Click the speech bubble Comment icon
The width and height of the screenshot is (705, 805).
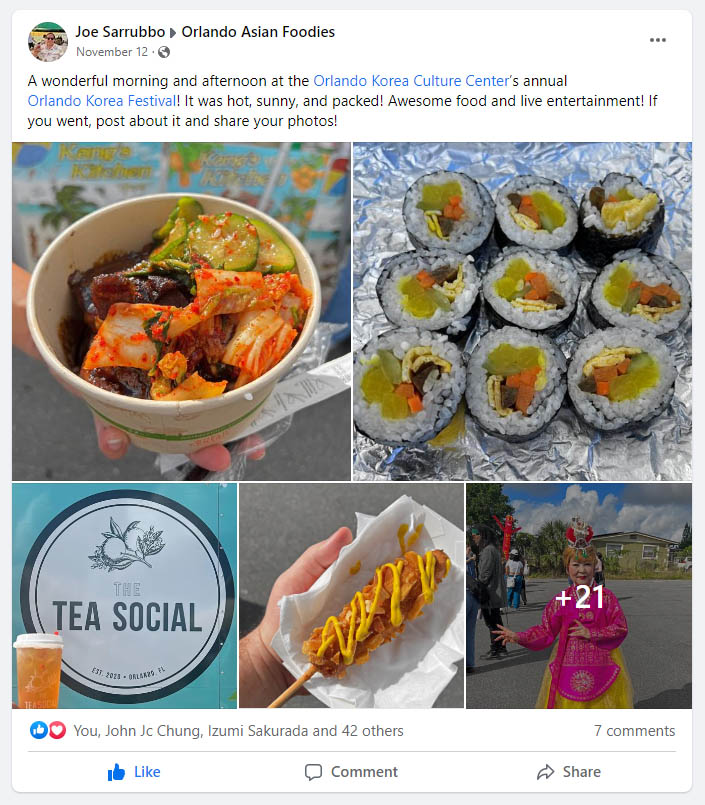[313, 772]
